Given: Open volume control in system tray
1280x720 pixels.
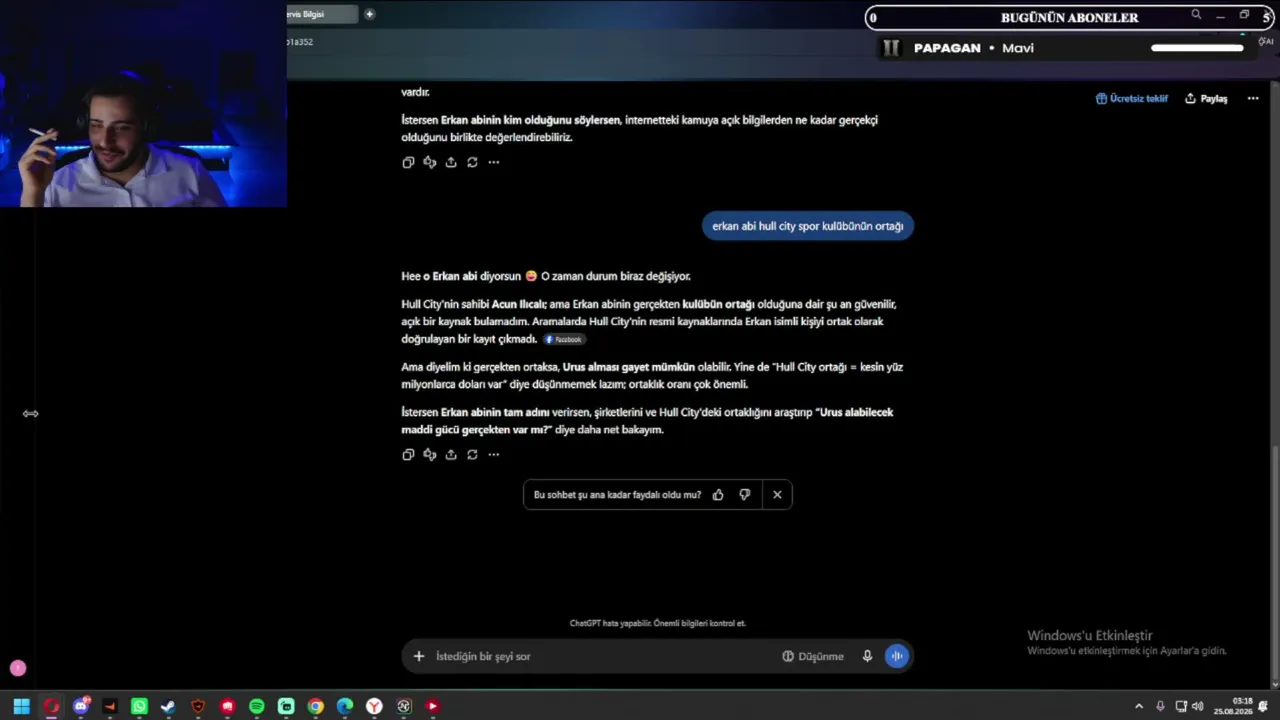Looking at the screenshot, I should pos(1198,707).
